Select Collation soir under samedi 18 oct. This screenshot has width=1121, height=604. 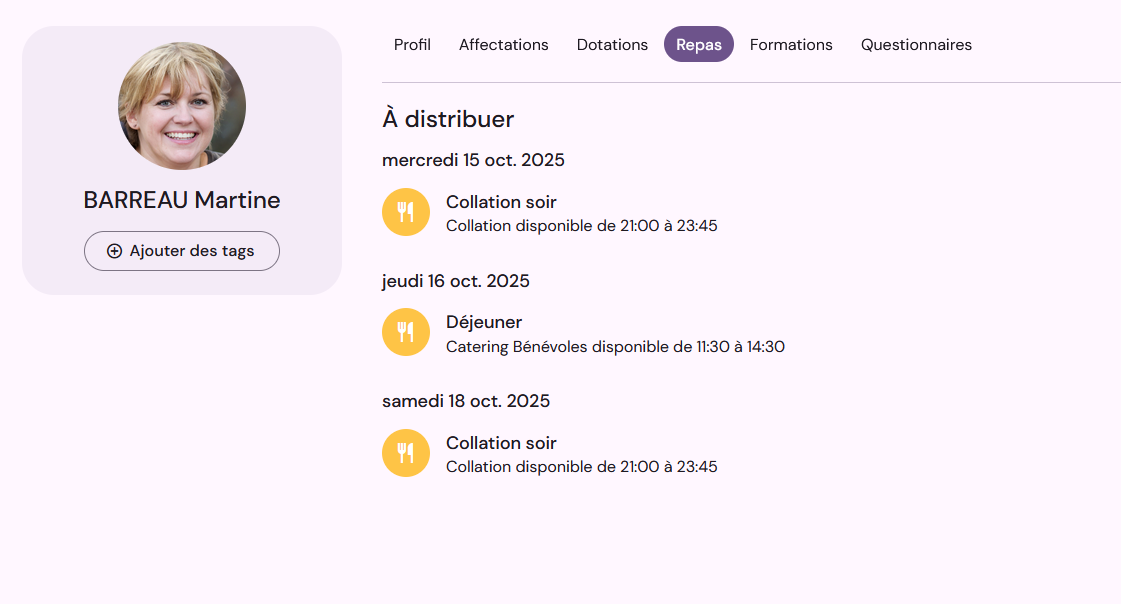tap(501, 443)
